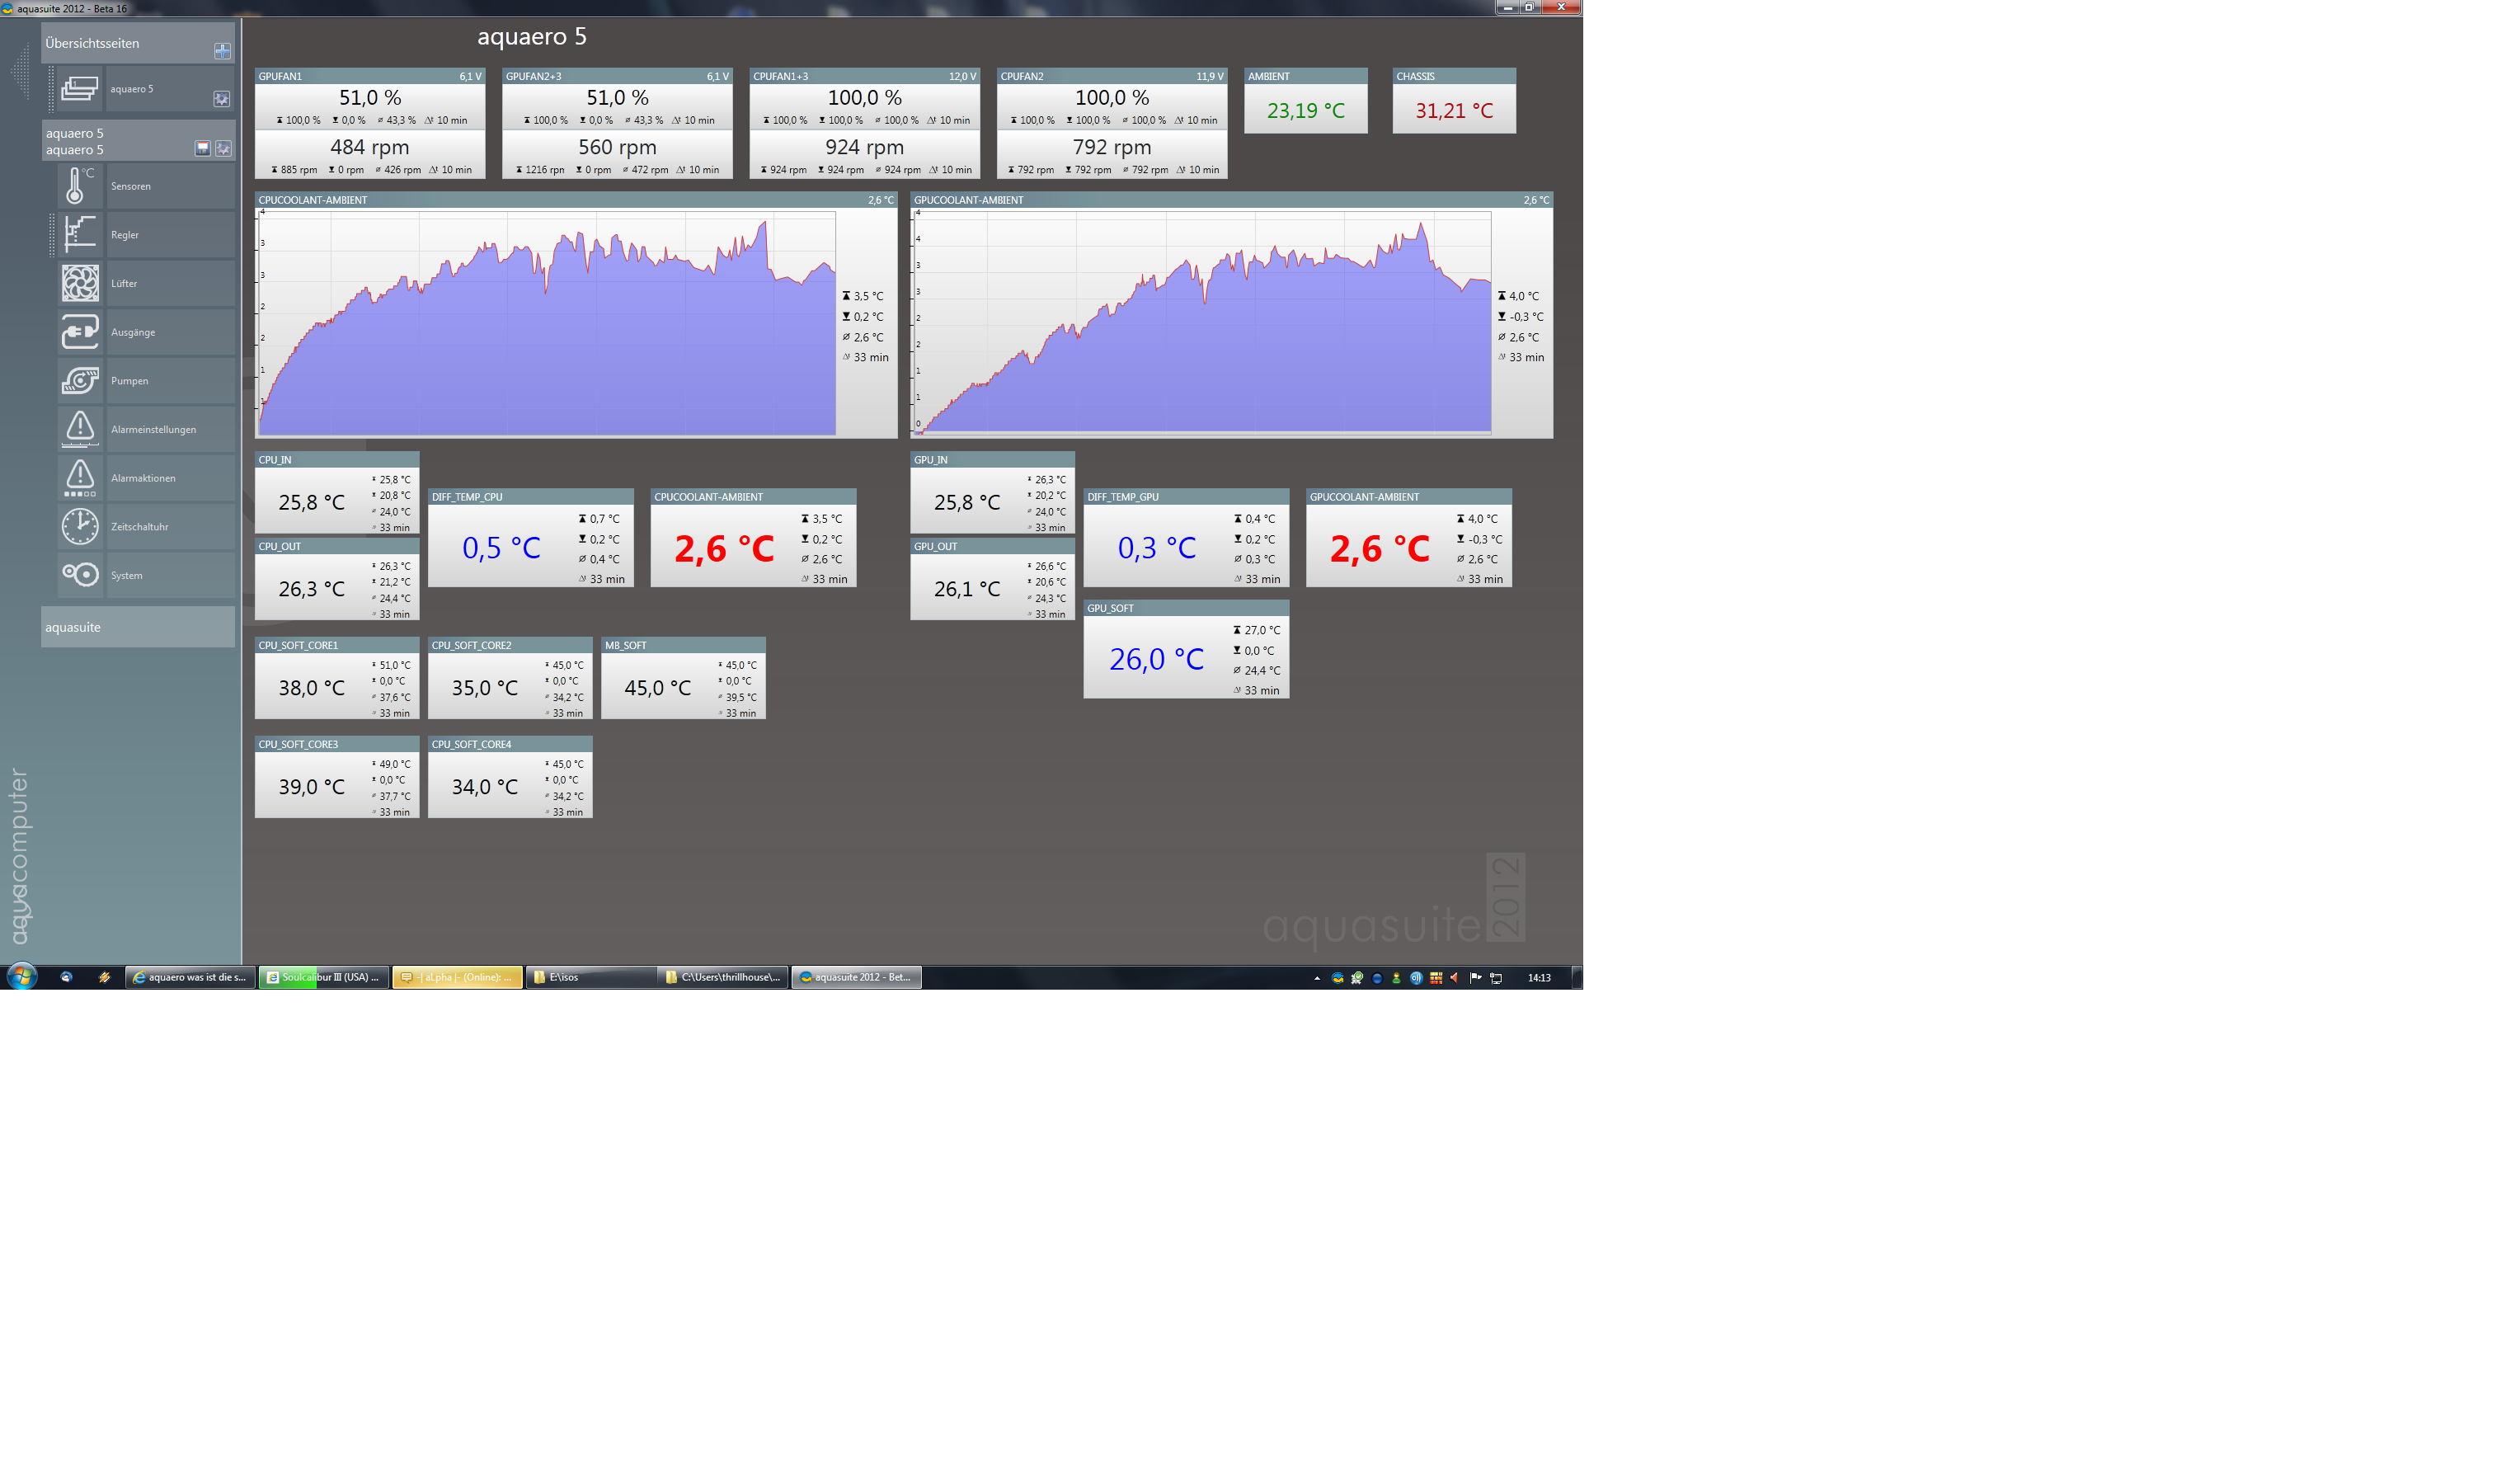Select the Lüfter fan icon

79,283
